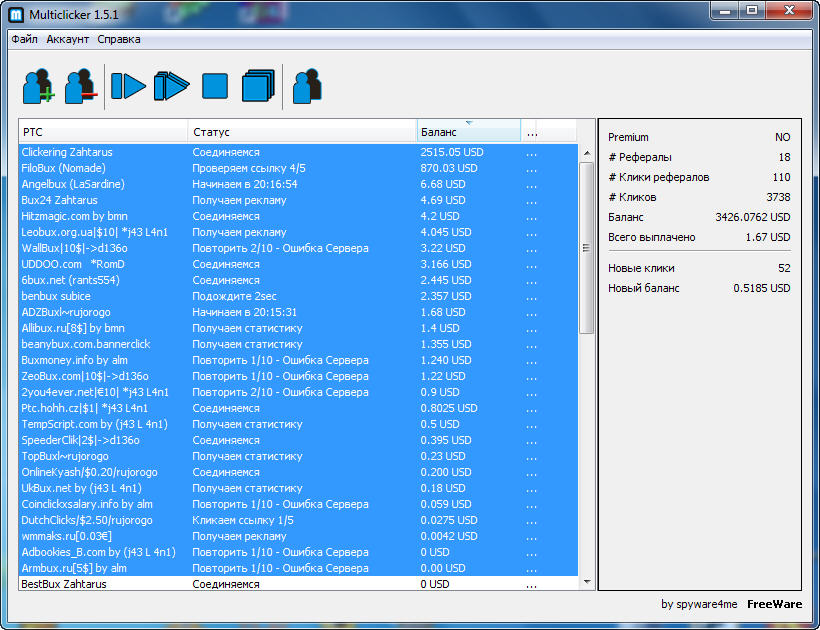Click the 'Всего выплачено' value 1.67 USD
Image resolution: width=820 pixels, height=630 pixels.
[768, 237]
